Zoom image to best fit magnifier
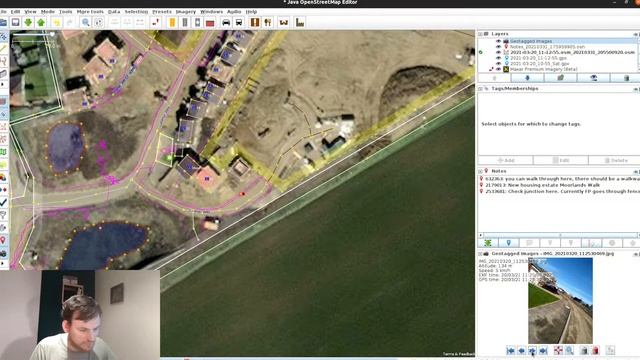This screenshot has height=360, width=640. [x=569, y=350]
